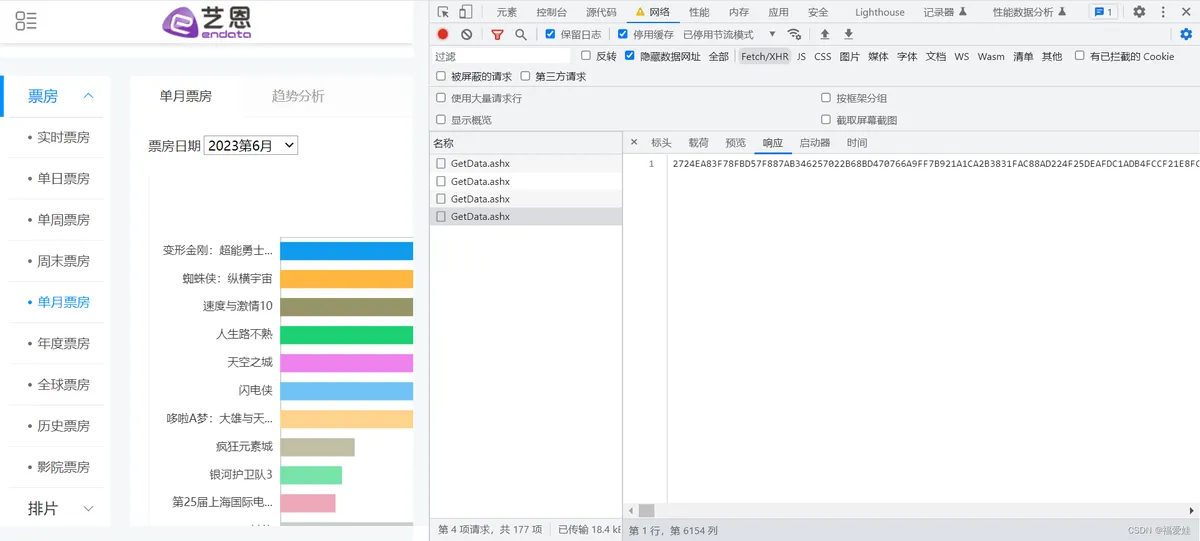
Task: Enable 使用大量请求行
Action: pos(441,98)
